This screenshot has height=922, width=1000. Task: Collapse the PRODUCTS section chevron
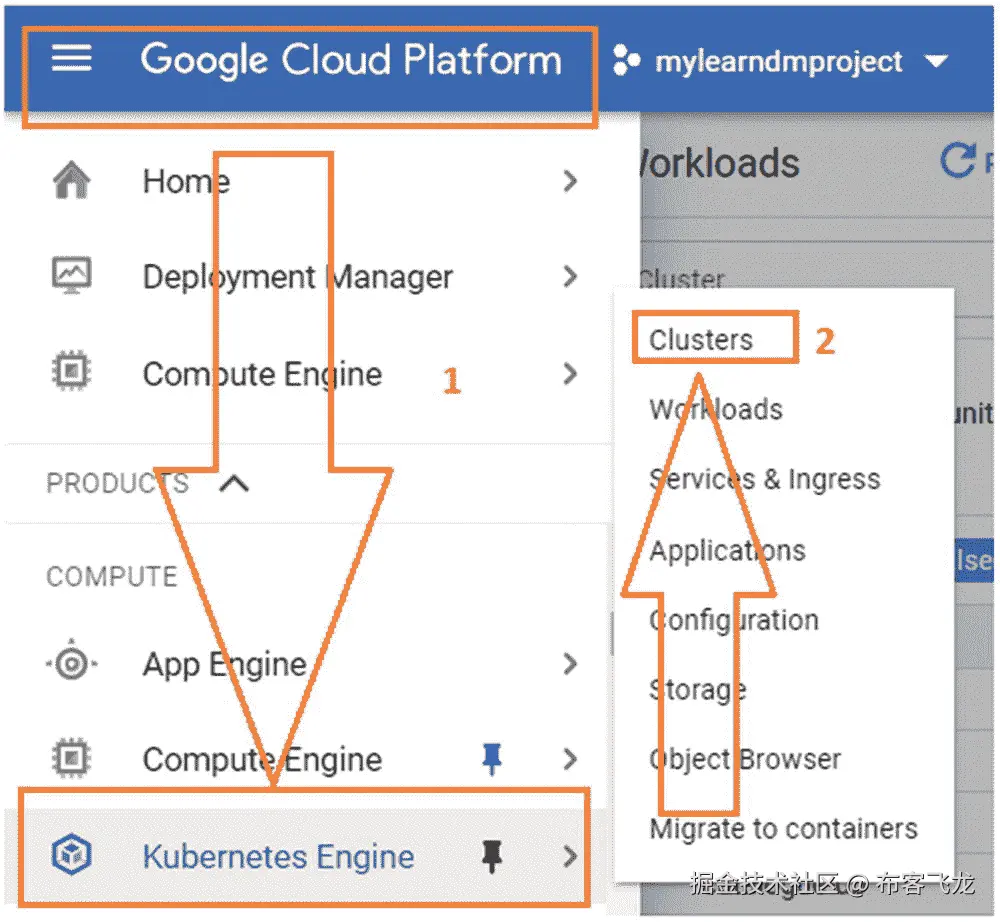point(233,484)
